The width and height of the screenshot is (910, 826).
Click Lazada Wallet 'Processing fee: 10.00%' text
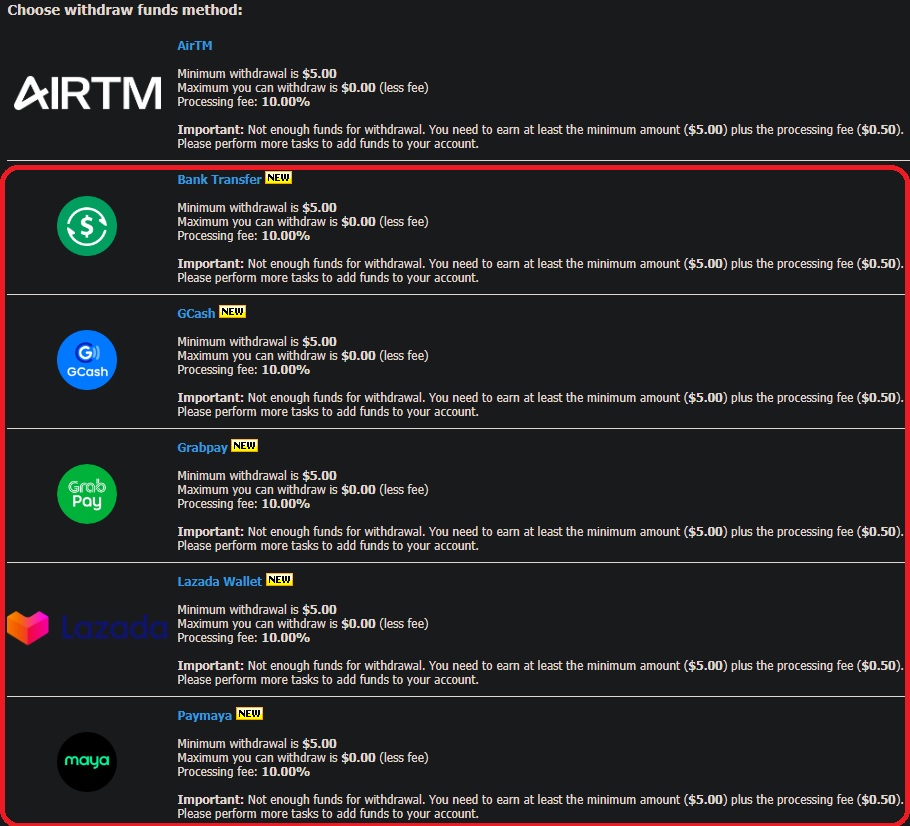244,639
